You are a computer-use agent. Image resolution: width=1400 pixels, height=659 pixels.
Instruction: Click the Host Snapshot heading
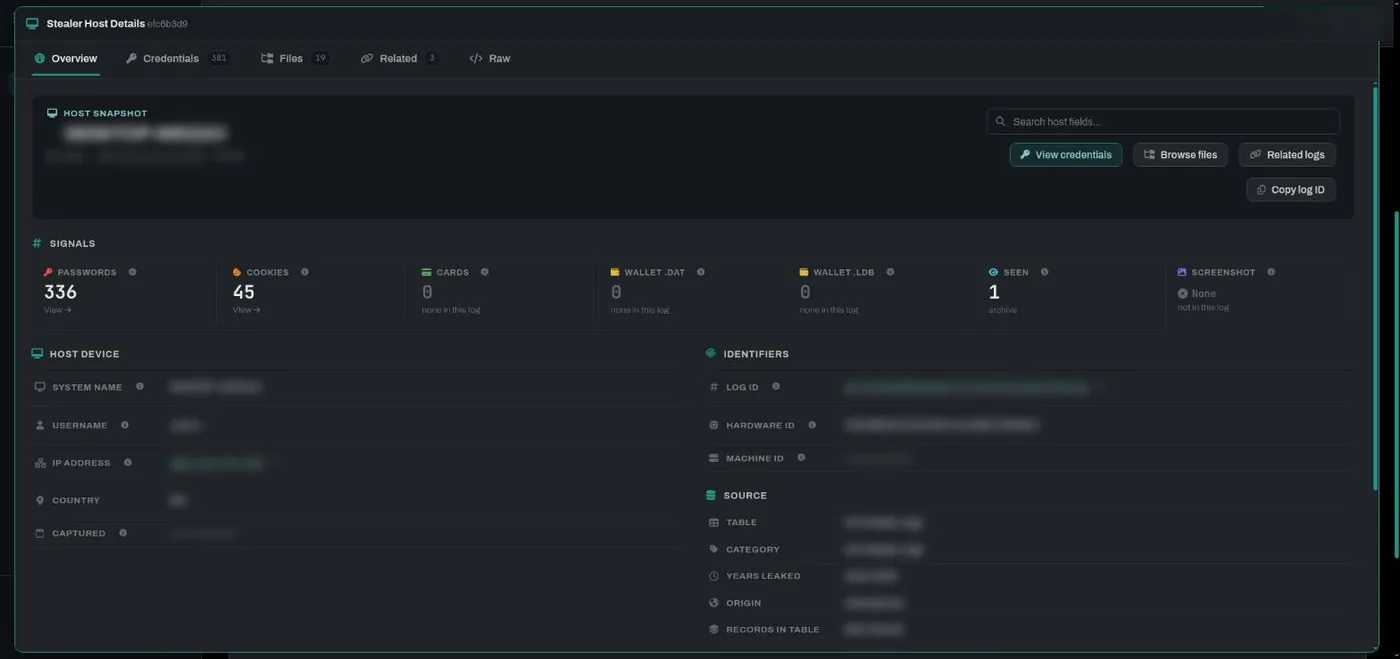point(105,113)
